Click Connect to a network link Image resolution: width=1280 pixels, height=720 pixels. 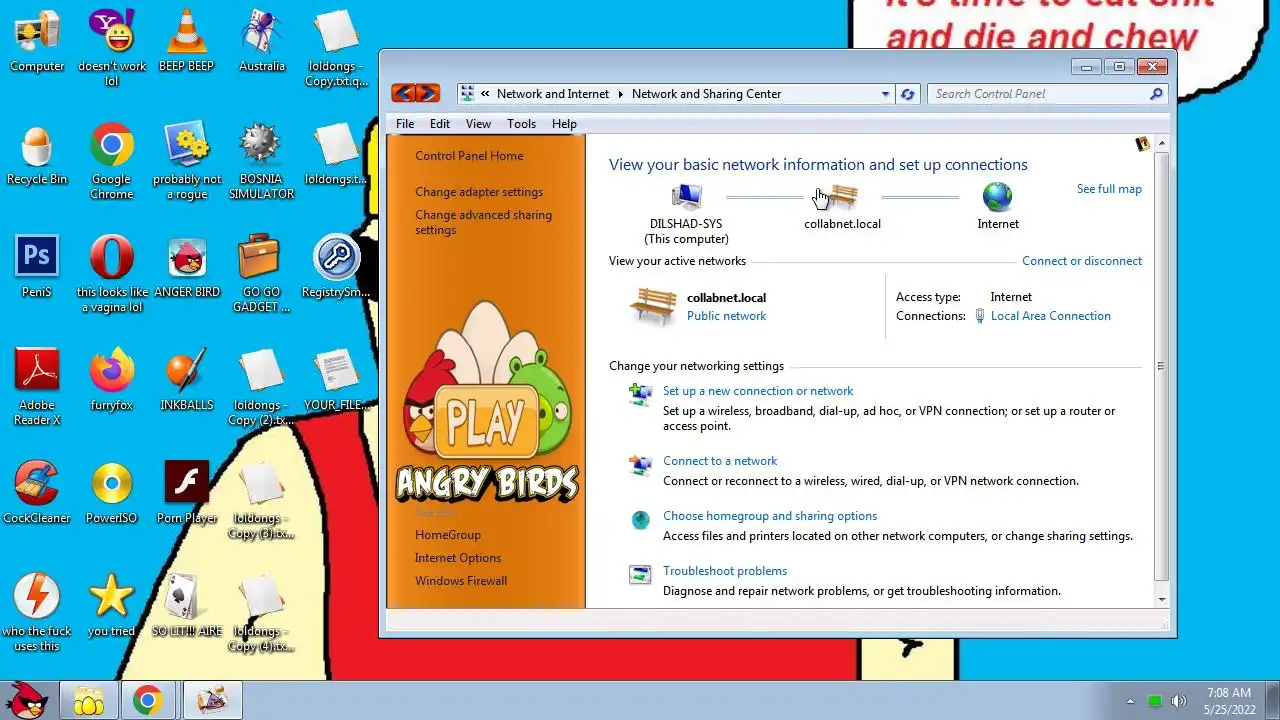[x=720, y=461]
